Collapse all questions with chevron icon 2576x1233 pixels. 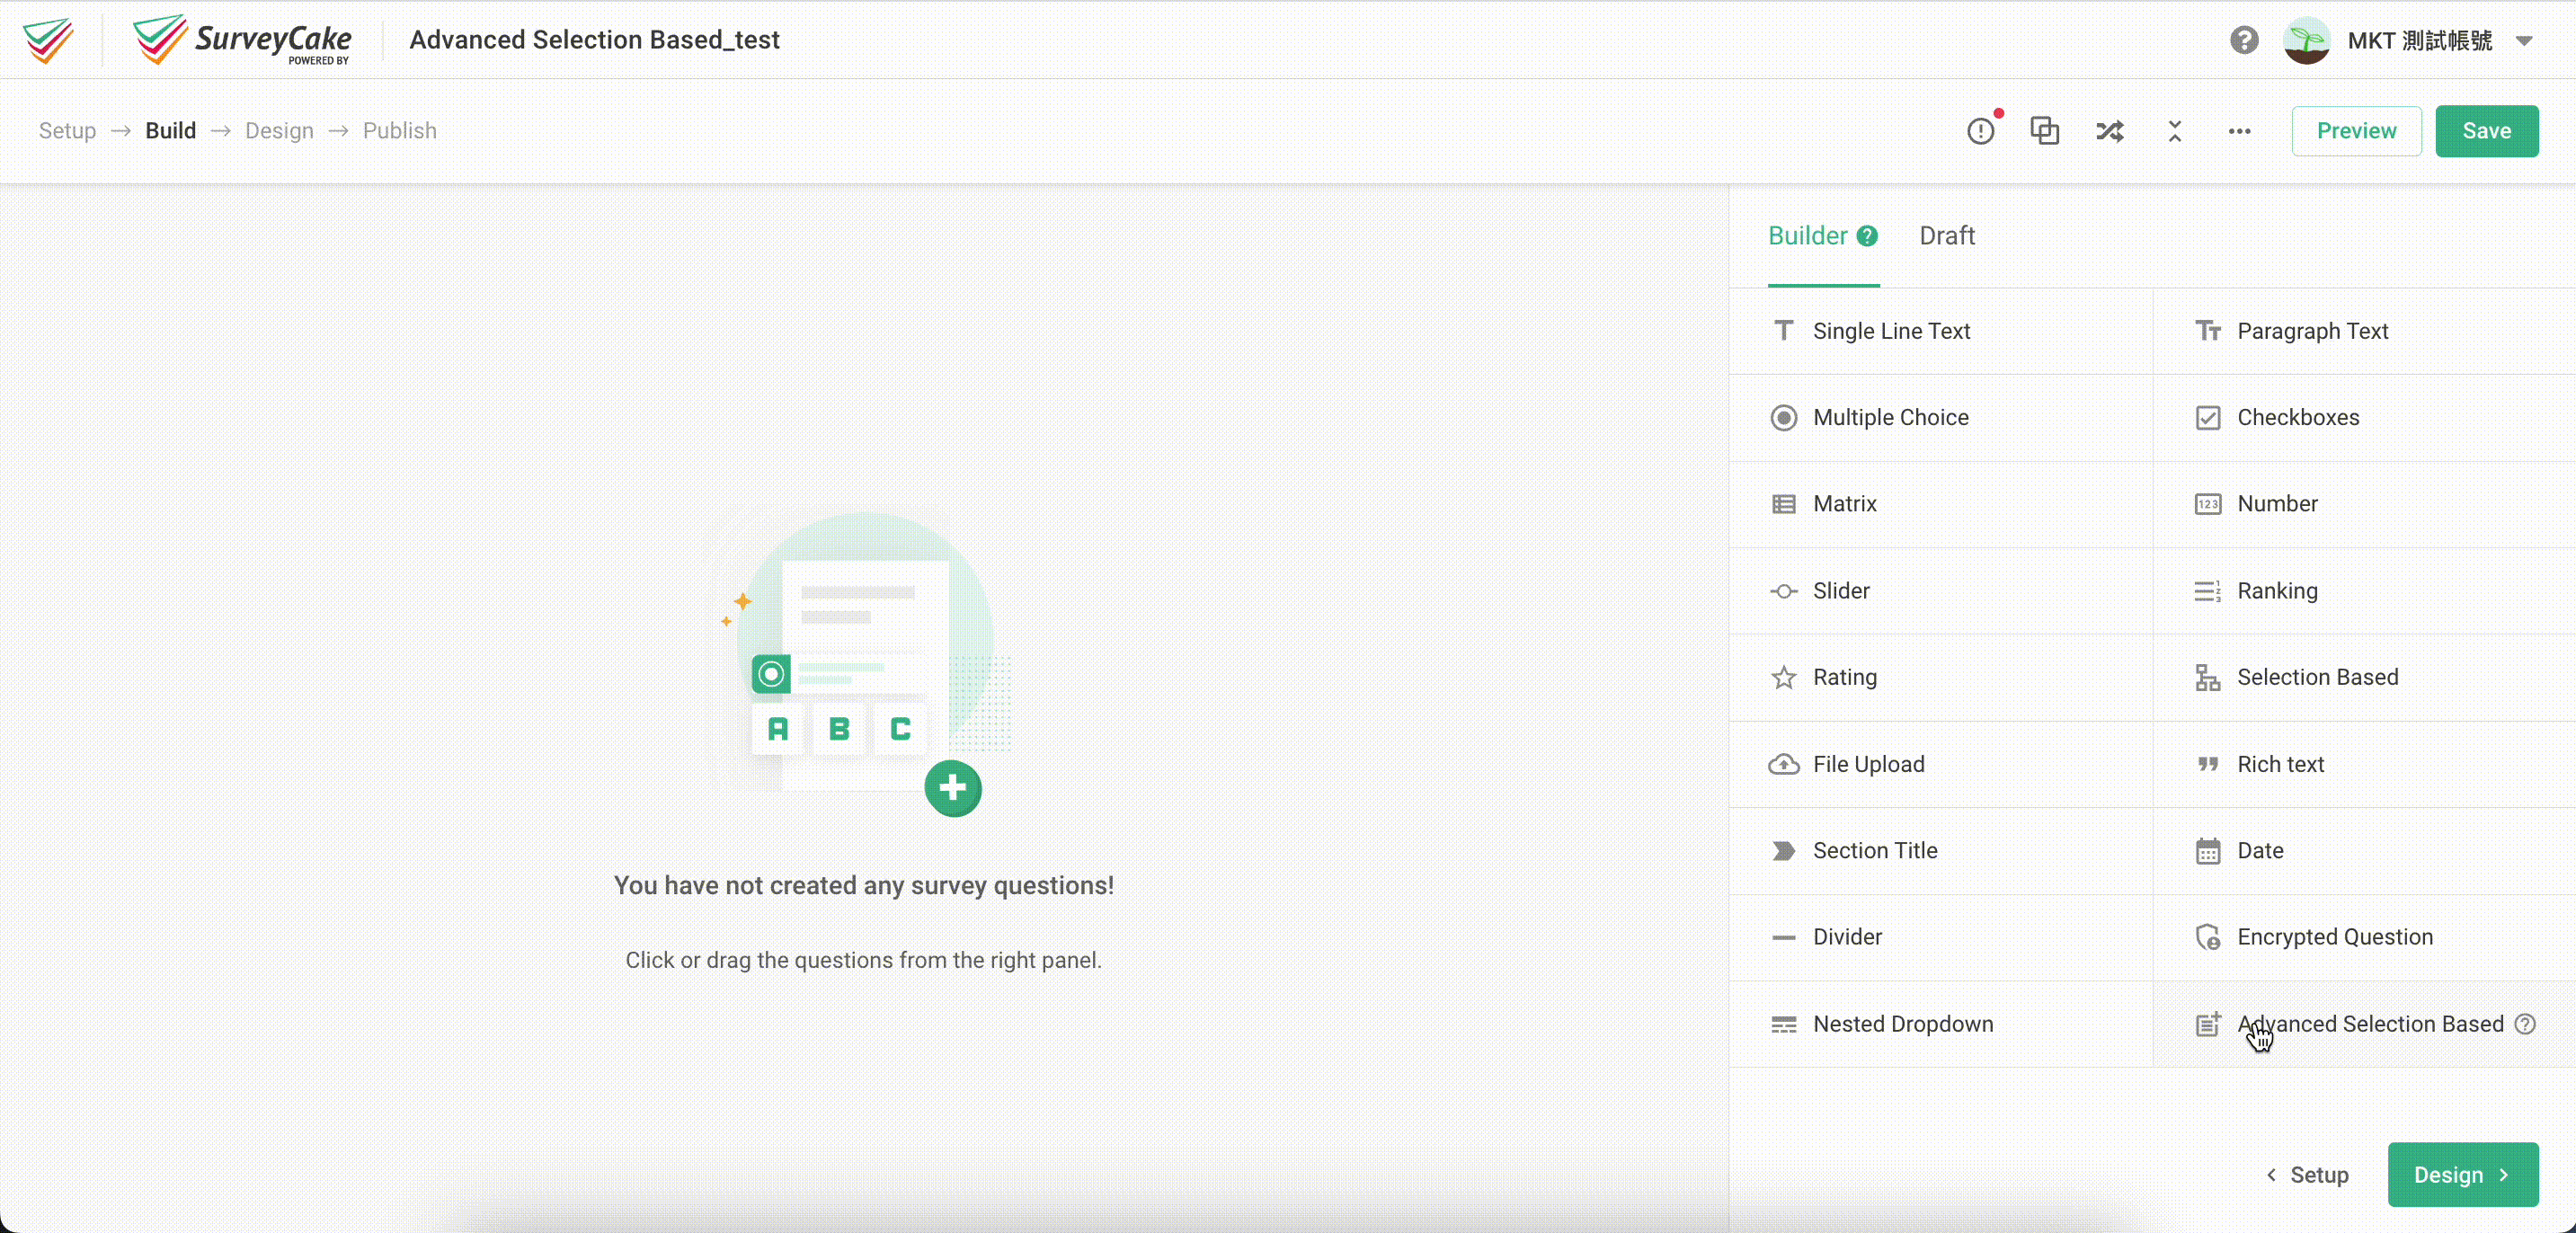click(x=2175, y=131)
